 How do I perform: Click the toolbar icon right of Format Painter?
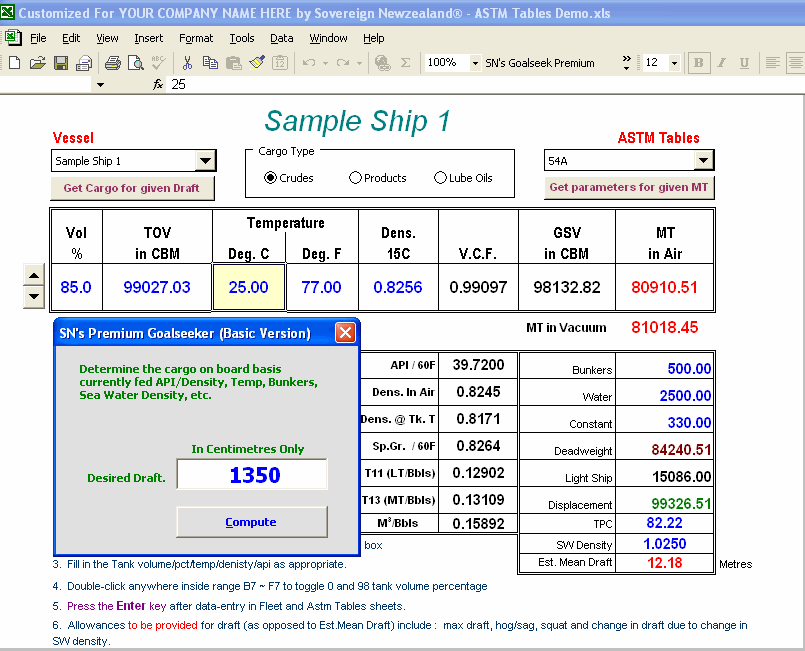point(280,63)
